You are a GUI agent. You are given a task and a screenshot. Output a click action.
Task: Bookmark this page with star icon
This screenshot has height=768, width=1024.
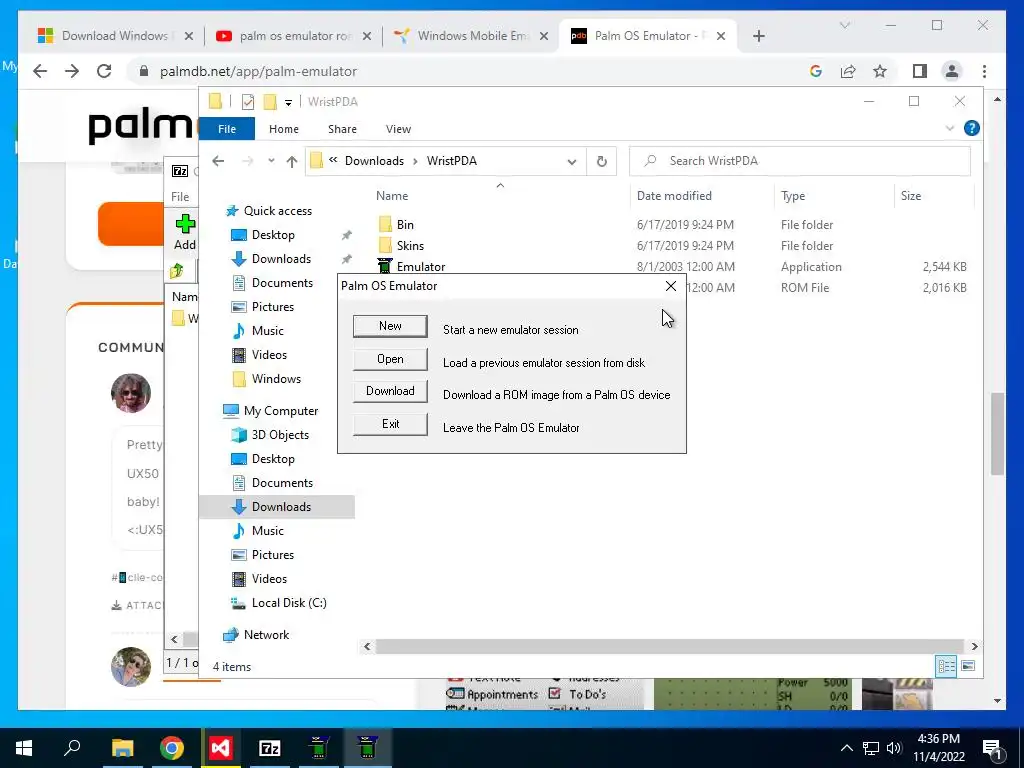[x=880, y=71]
